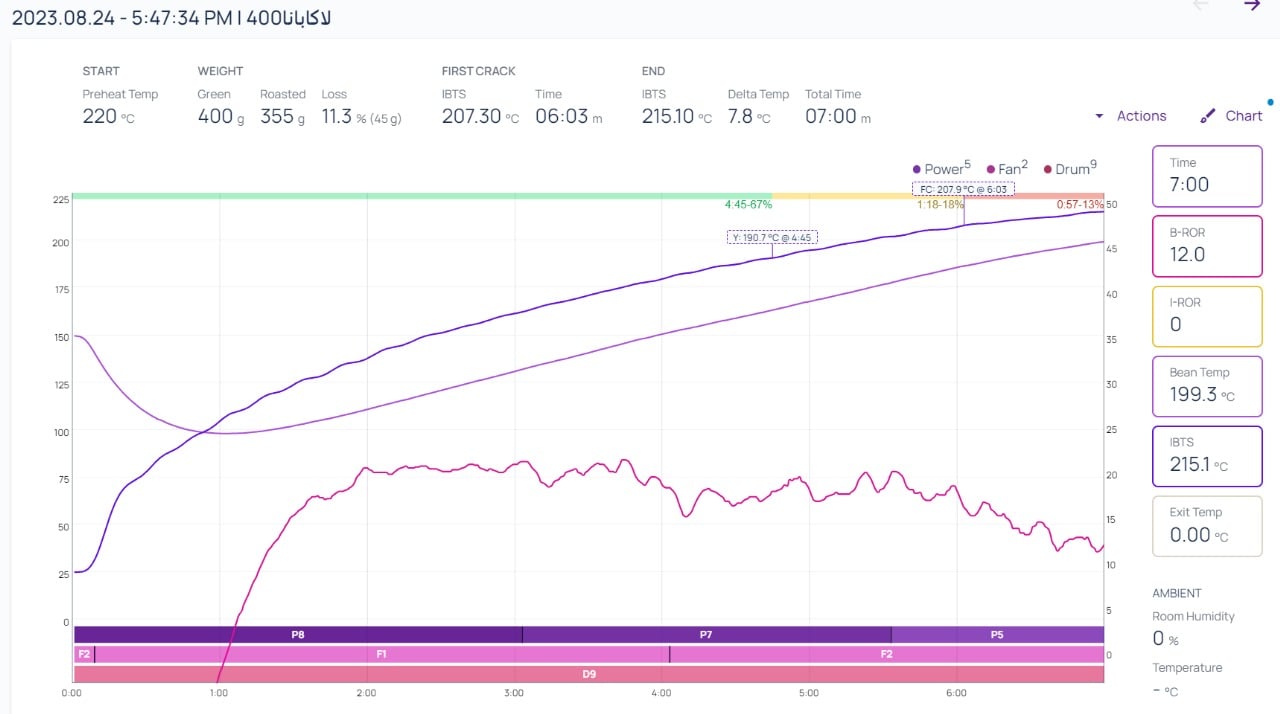Screen dimensions: 1280x714
Task: Select the F1 fan segment bar
Action: pos(381,654)
